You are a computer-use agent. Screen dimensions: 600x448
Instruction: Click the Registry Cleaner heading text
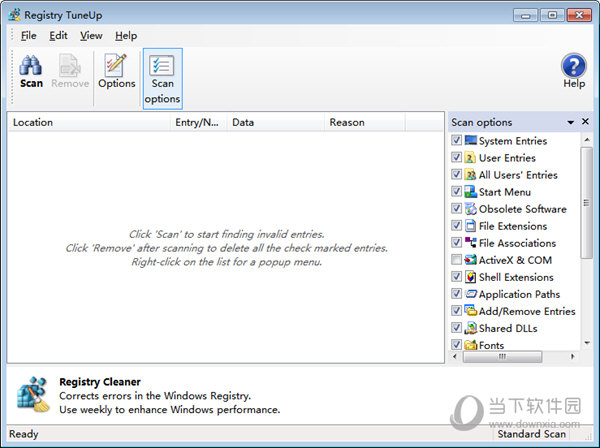click(x=100, y=382)
